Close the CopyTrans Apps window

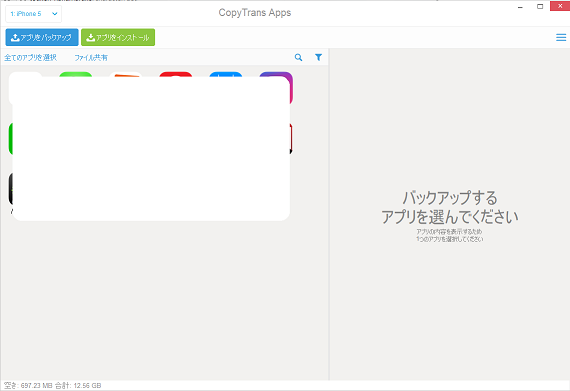pos(560,6)
